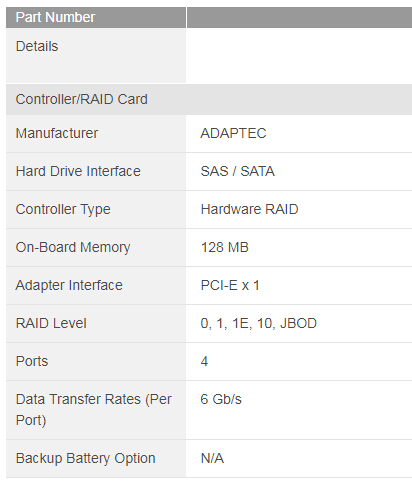Select the Controller Type label
Image resolution: width=412 pixels, height=486 pixels.
coord(63,210)
